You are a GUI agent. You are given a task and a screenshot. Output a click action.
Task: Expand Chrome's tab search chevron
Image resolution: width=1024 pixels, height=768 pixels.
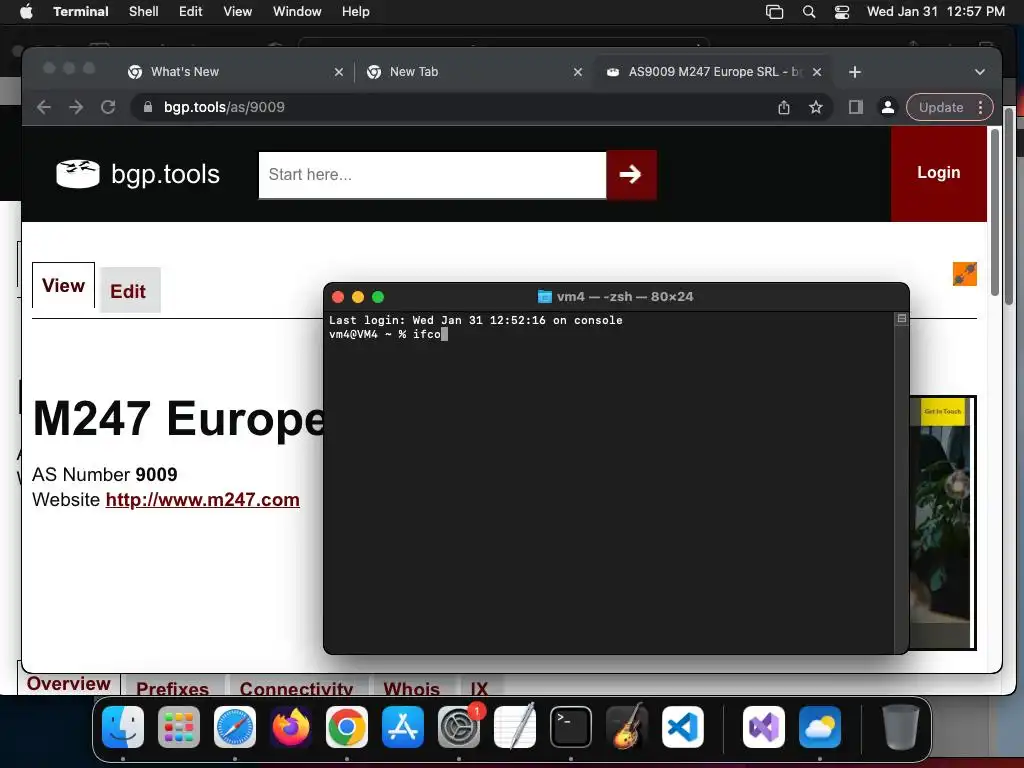coord(980,72)
